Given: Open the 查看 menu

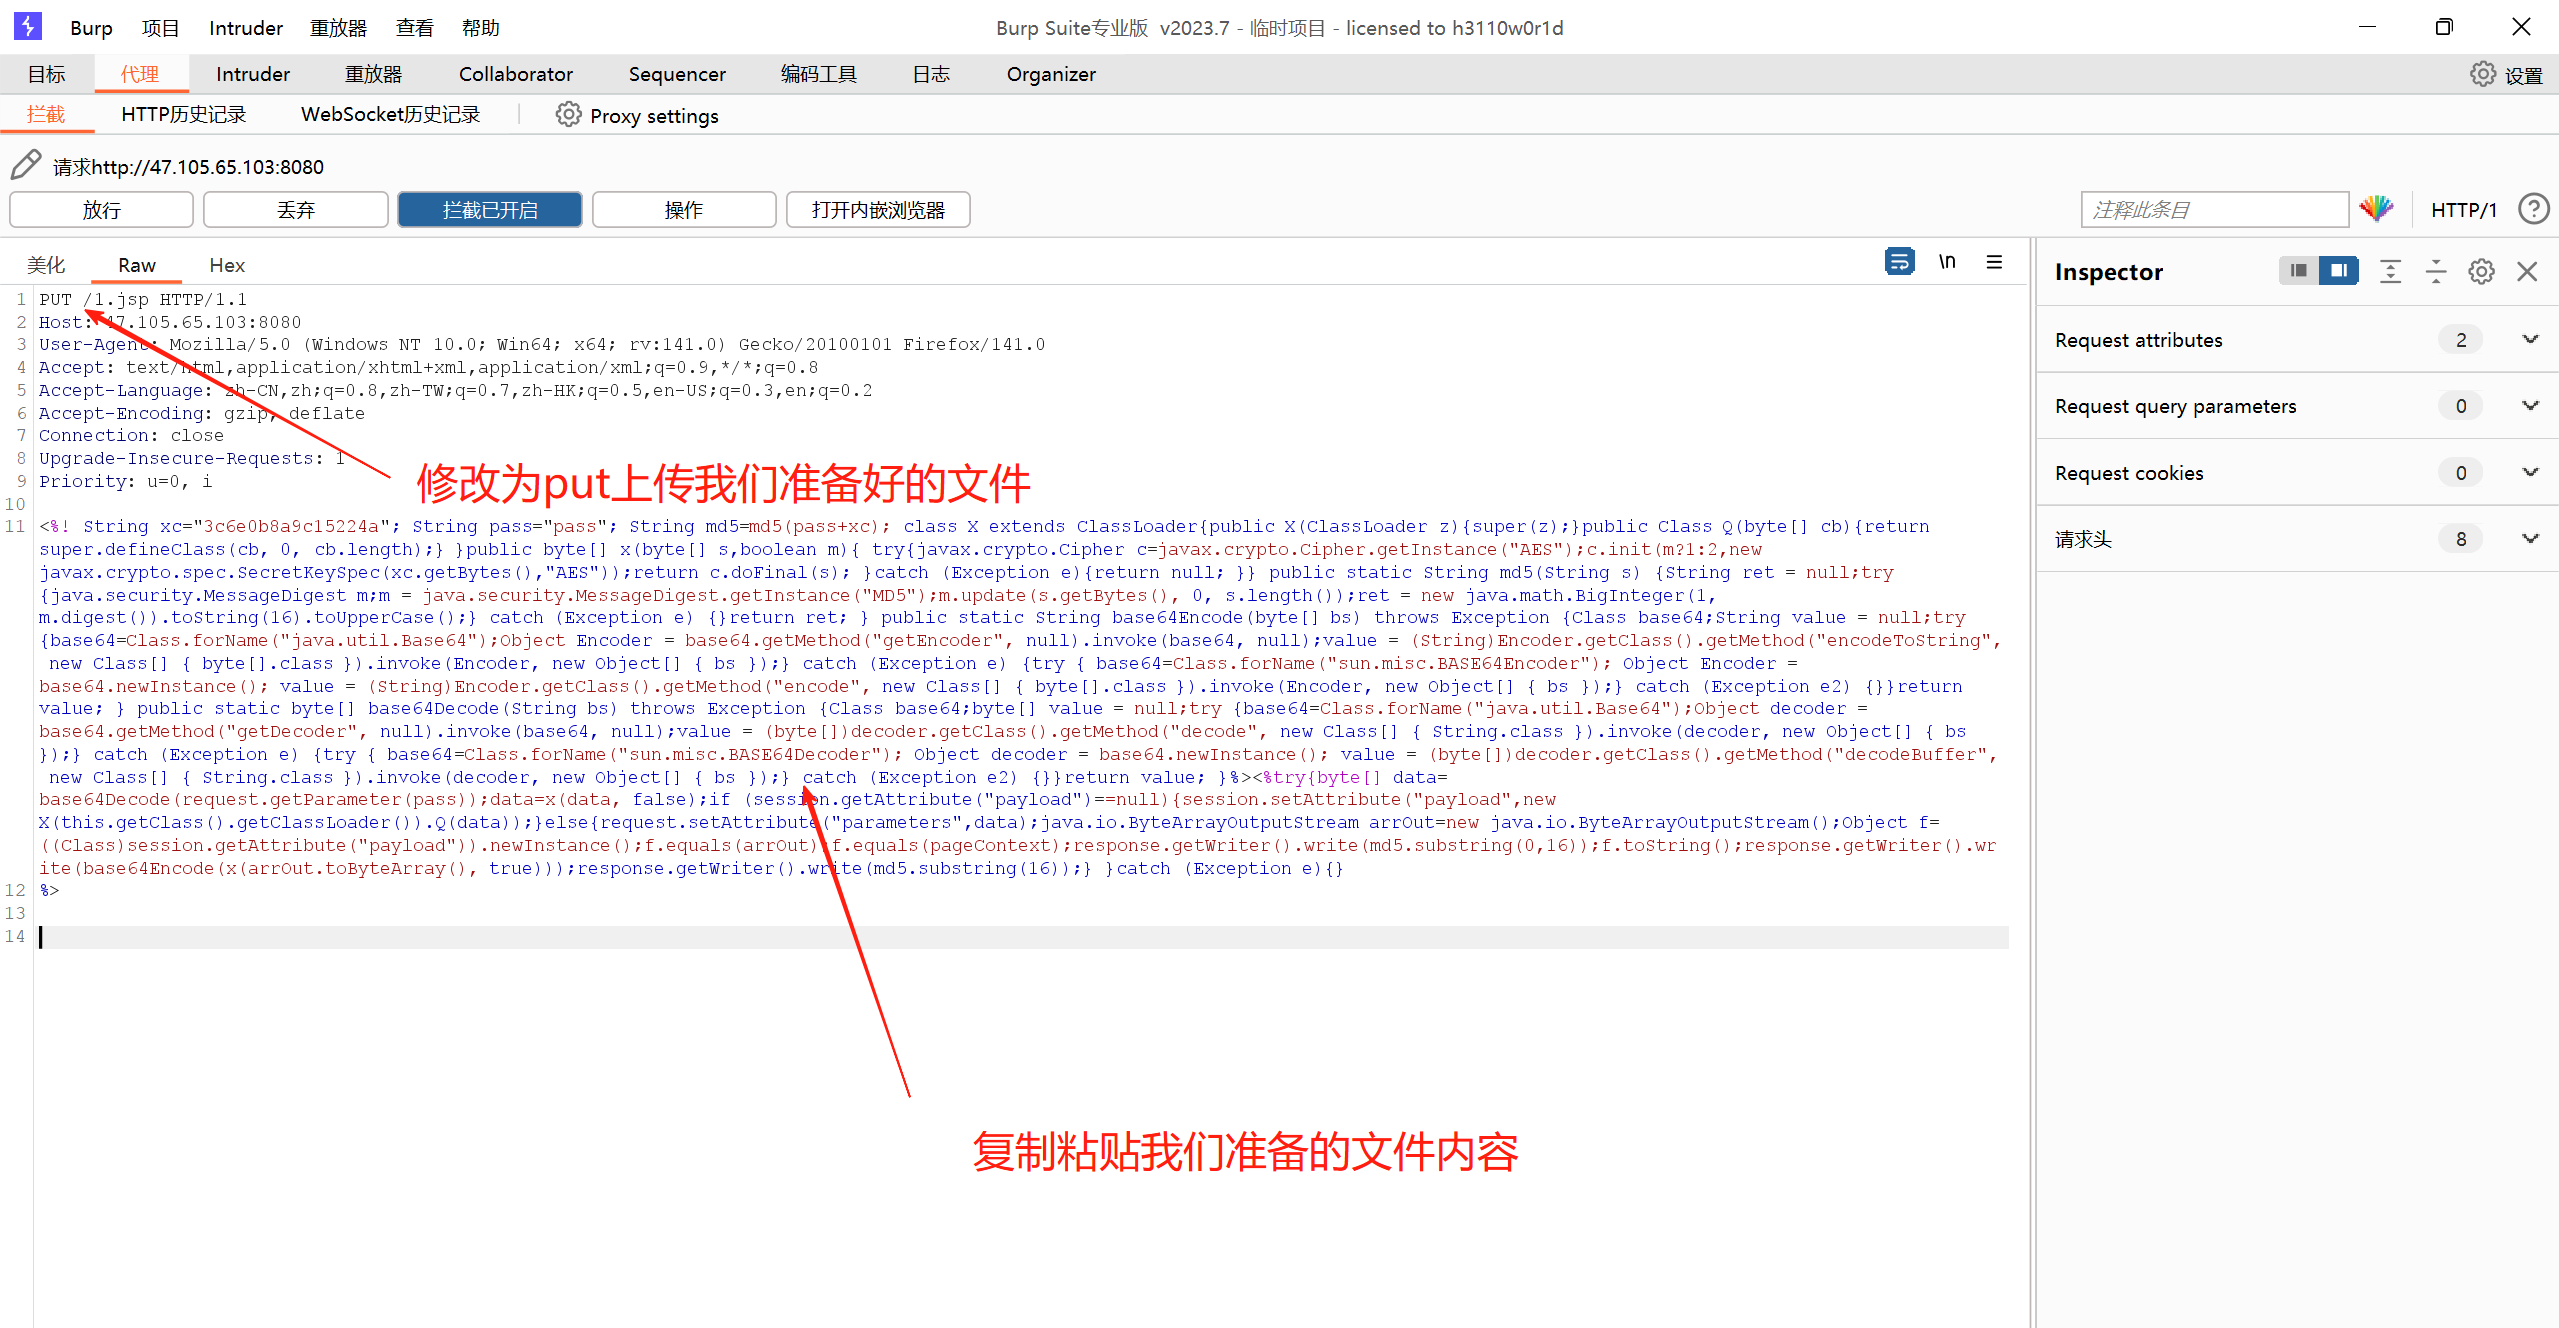Looking at the screenshot, I should tap(414, 28).
